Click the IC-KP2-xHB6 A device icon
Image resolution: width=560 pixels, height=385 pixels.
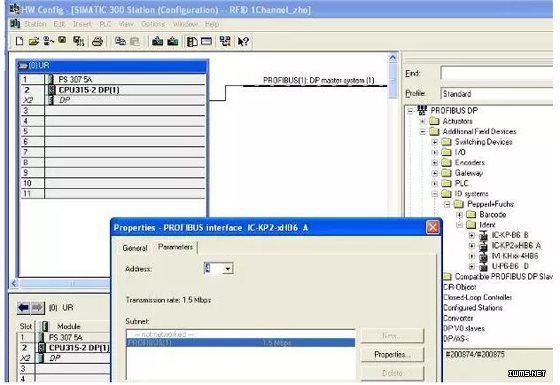[484, 246]
